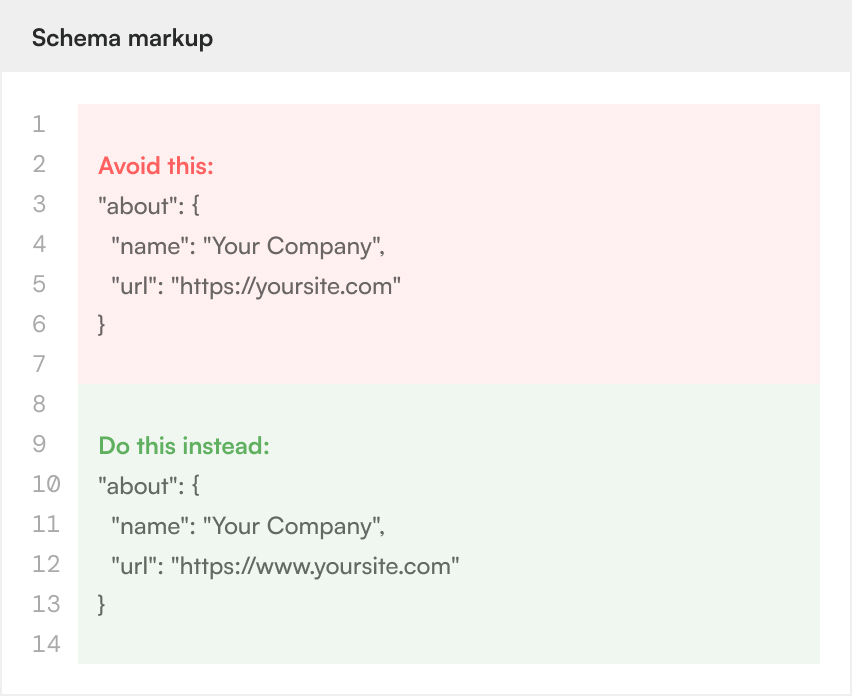
Task: Click line number 14 in the gutter
Action: (x=46, y=644)
